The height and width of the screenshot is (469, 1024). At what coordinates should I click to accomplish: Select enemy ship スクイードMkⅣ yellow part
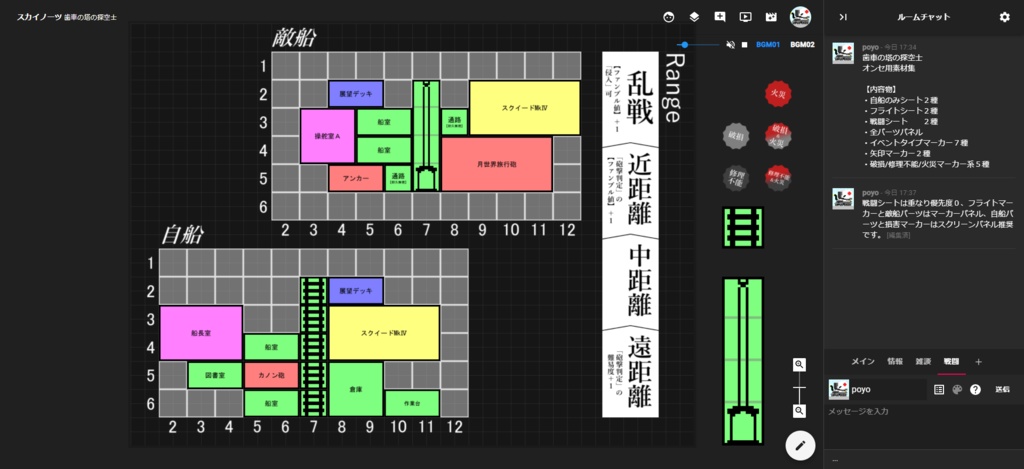pyautogui.click(x=525, y=108)
